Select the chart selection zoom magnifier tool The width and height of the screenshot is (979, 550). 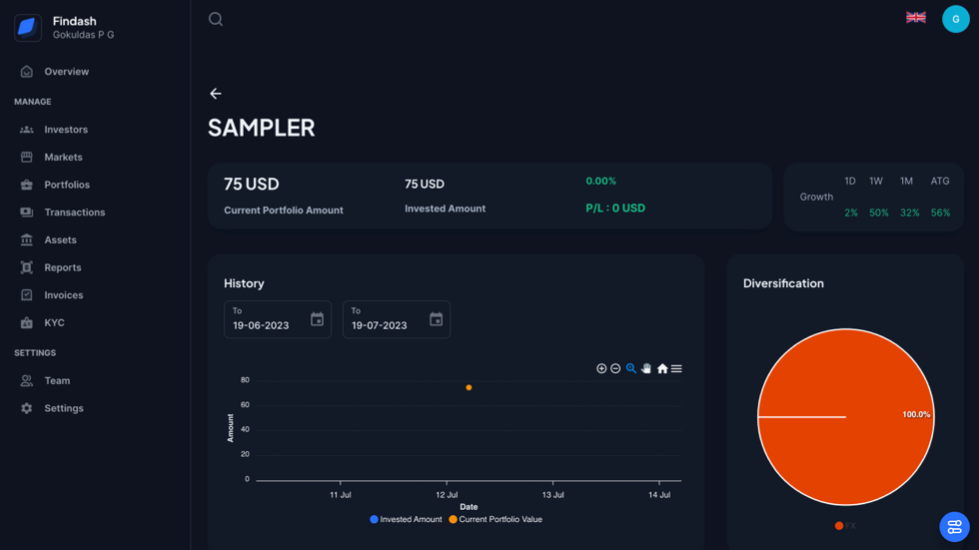click(x=631, y=369)
